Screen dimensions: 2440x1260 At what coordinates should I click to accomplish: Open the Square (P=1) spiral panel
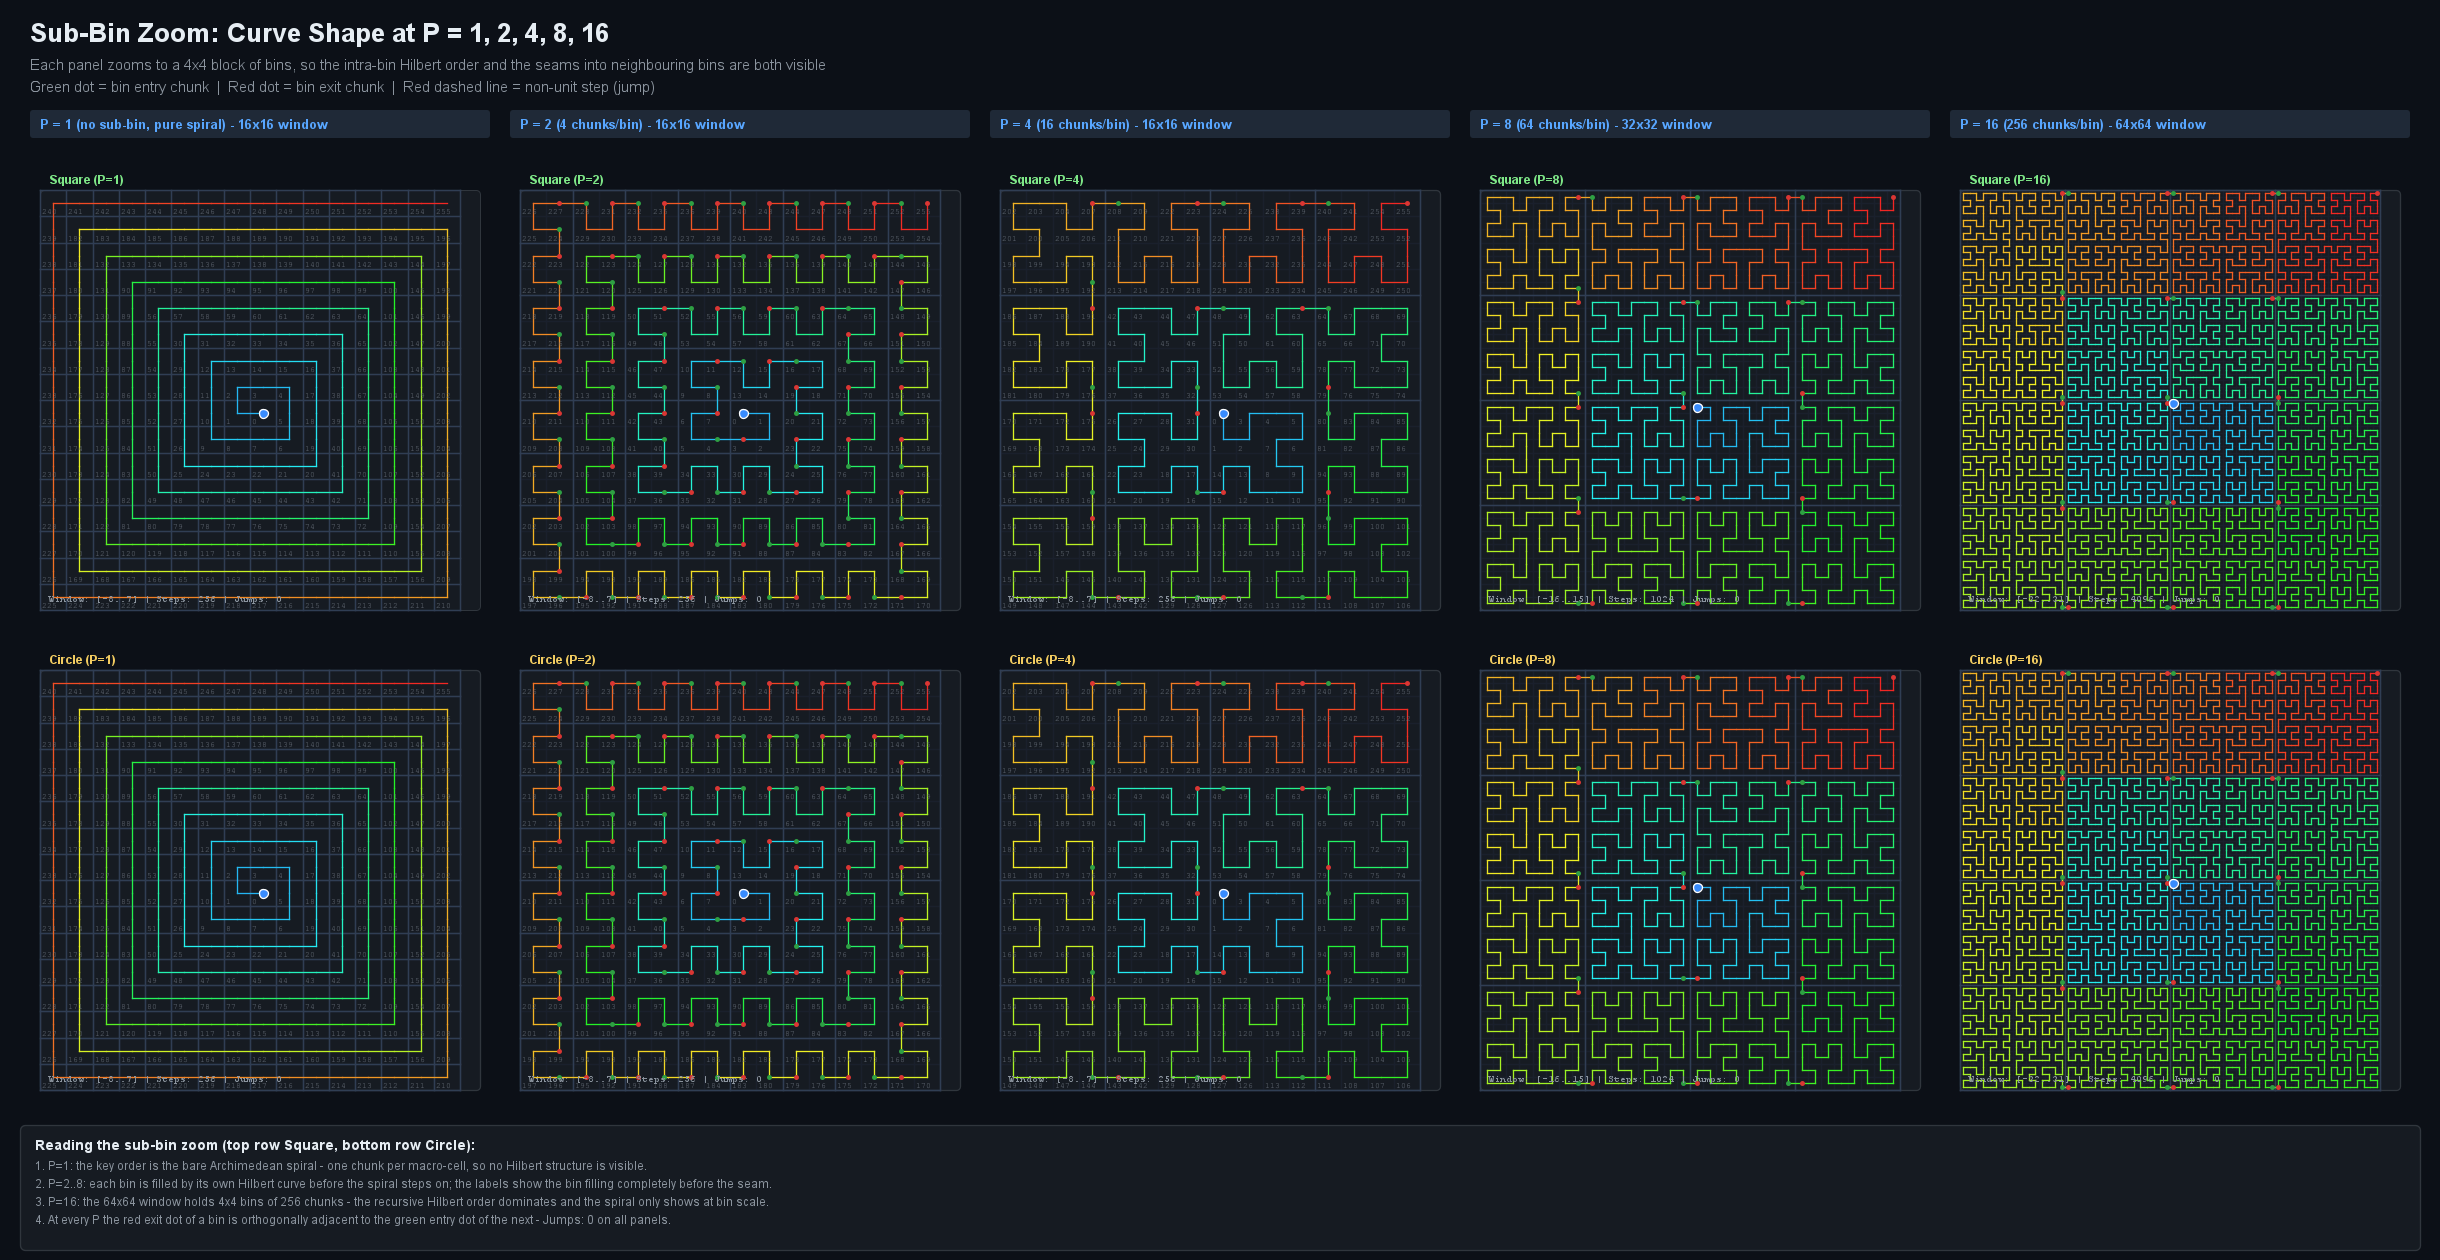(x=260, y=400)
